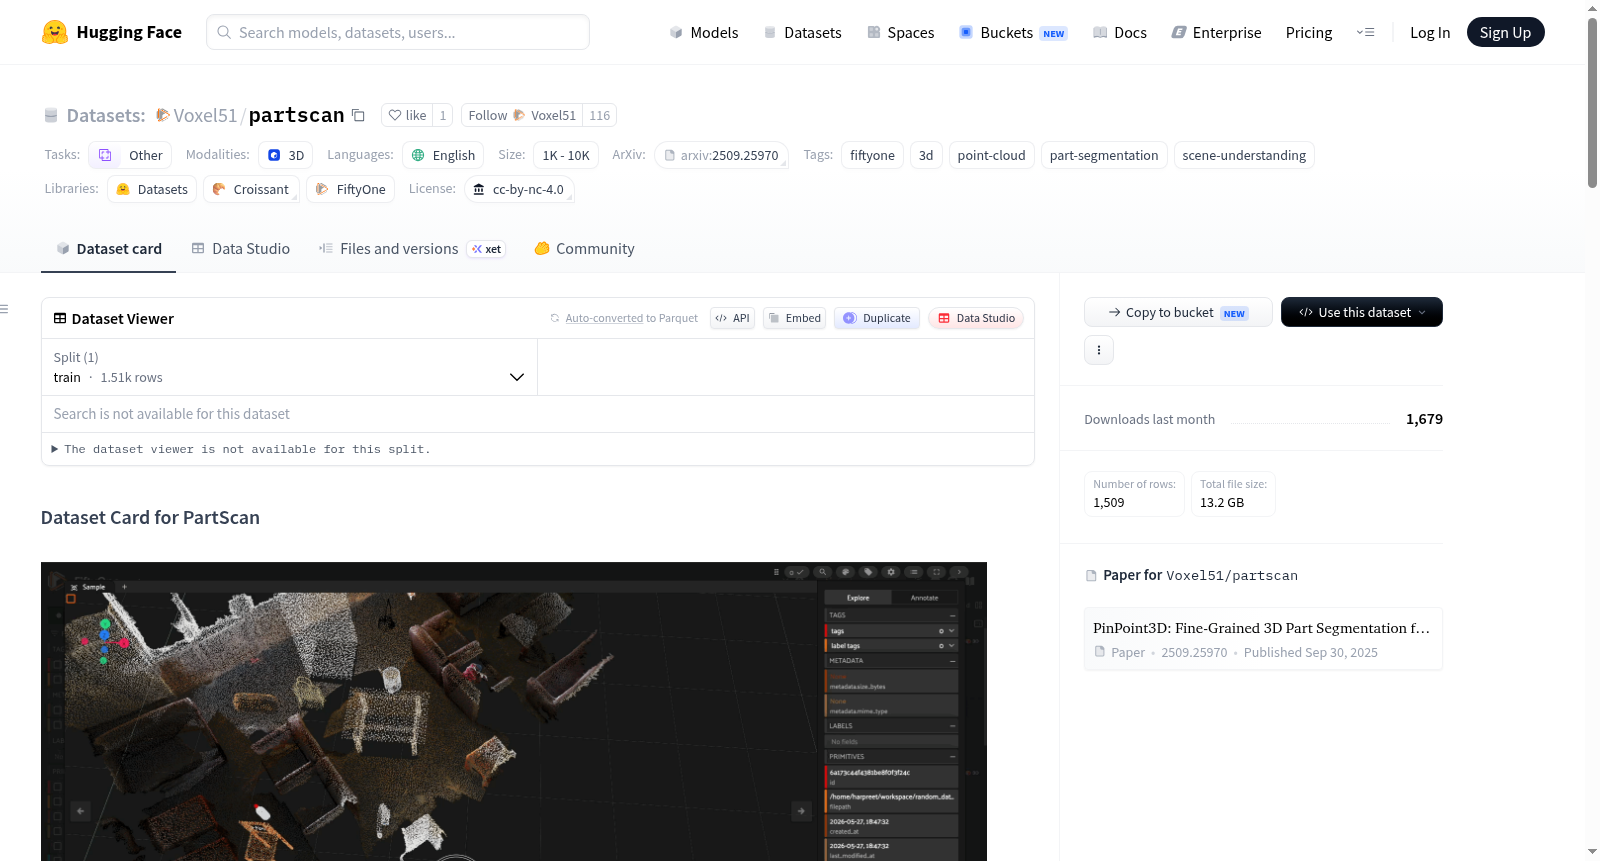Expand the dataset viewer unavailable message

tap(241, 450)
